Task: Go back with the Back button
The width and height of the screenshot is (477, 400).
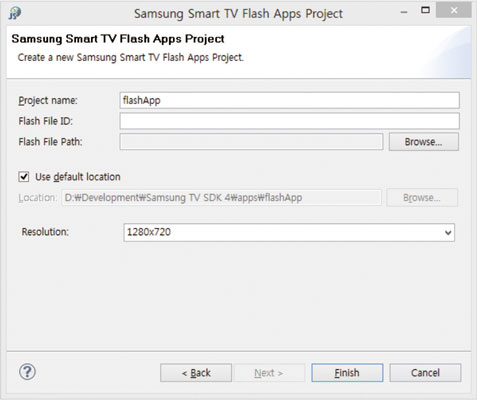Action: (196, 373)
